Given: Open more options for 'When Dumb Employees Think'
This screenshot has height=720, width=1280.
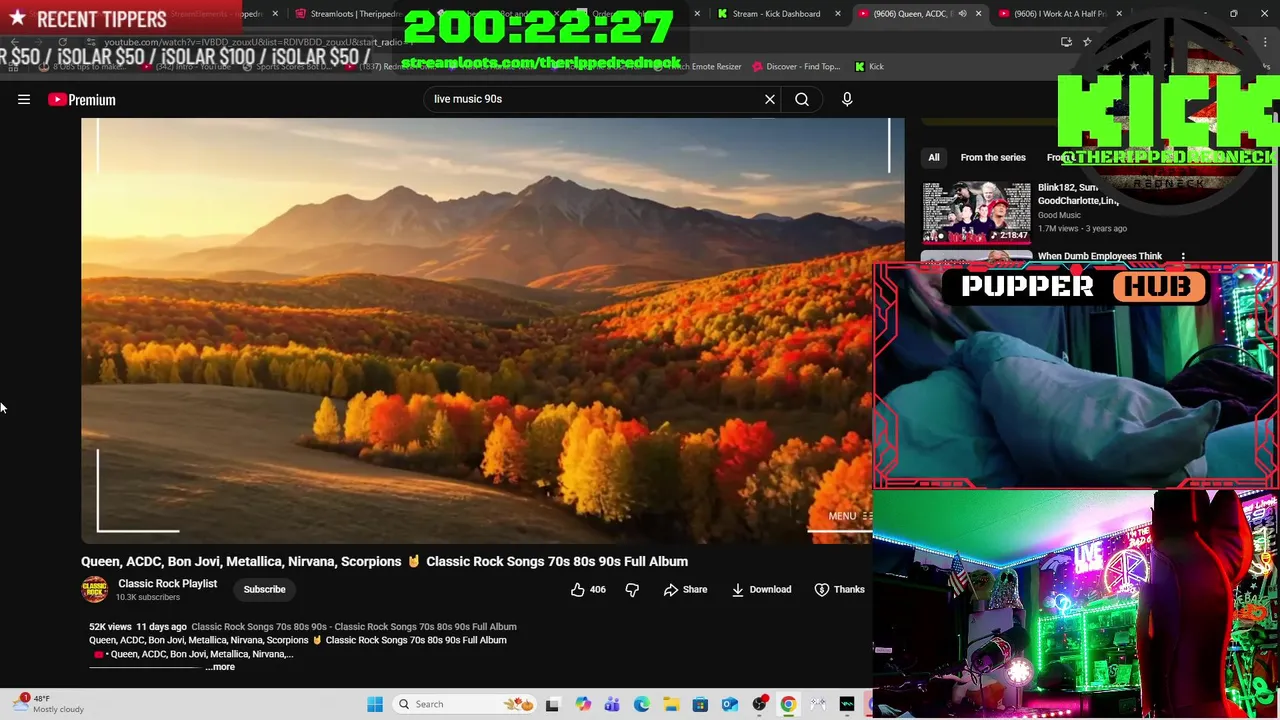Looking at the screenshot, I should coord(1183,257).
